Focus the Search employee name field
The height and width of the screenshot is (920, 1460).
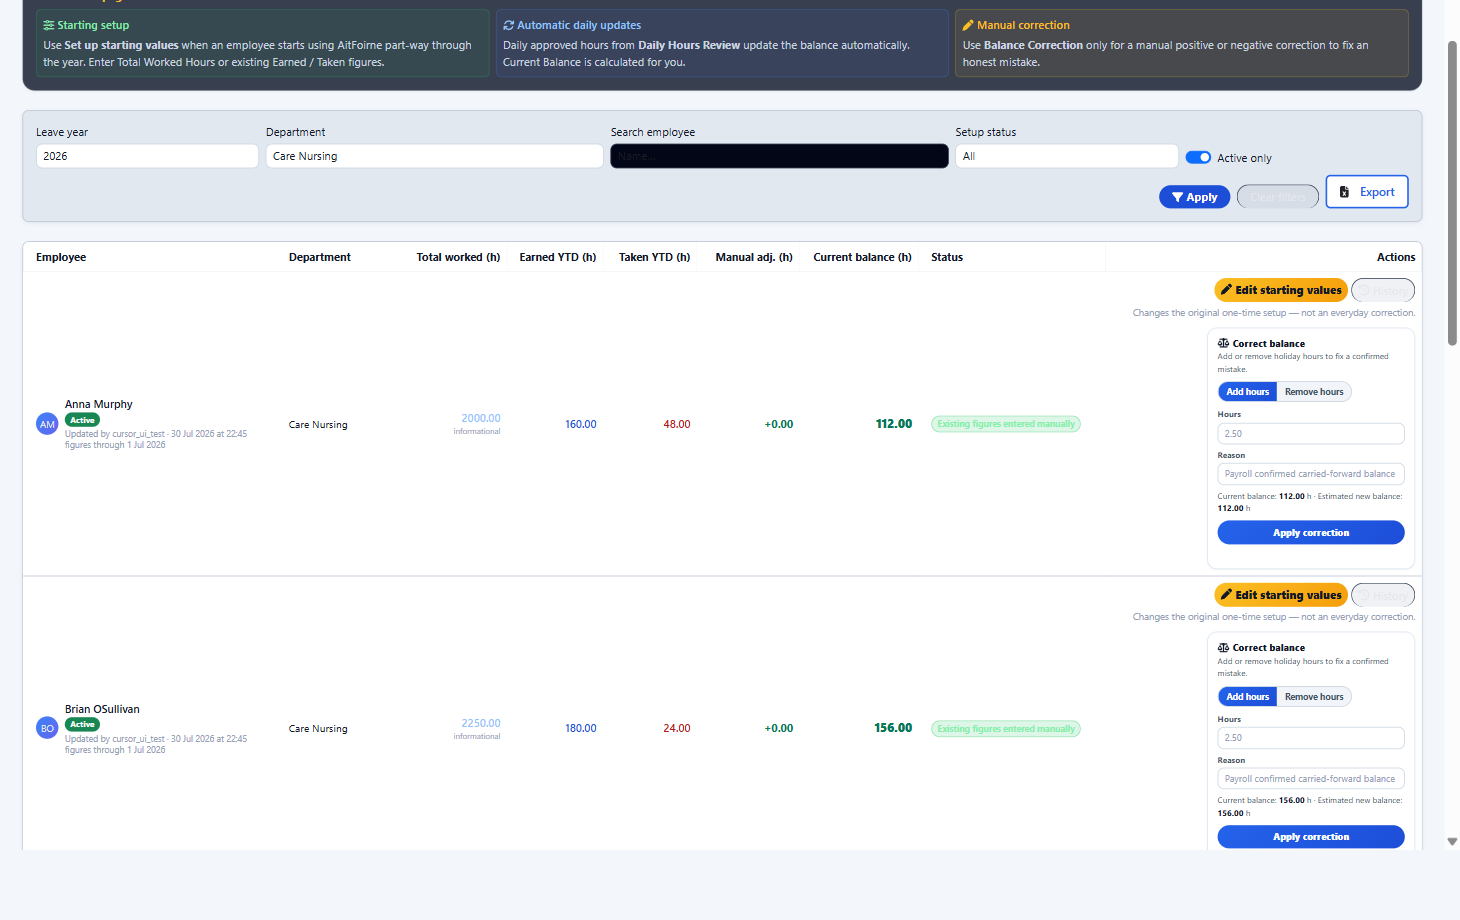coord(779,156)
